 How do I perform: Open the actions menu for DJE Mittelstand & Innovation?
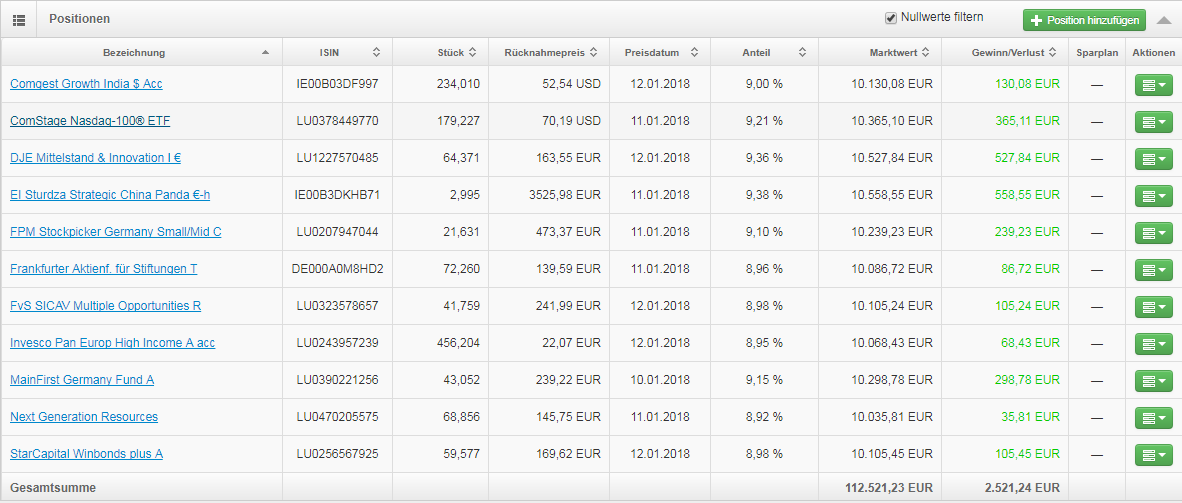coord(1153,158)
